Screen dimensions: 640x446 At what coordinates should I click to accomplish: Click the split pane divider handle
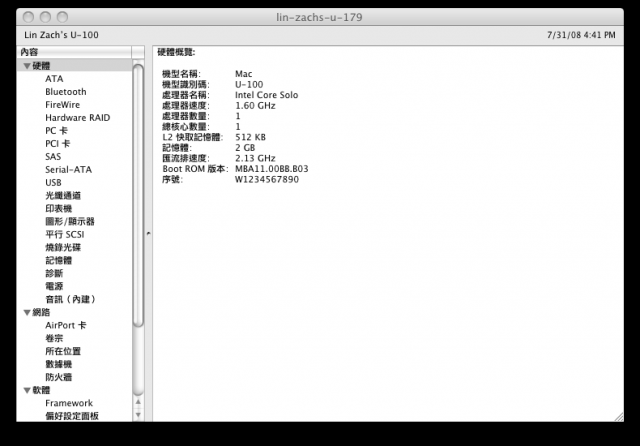point(148,233)
